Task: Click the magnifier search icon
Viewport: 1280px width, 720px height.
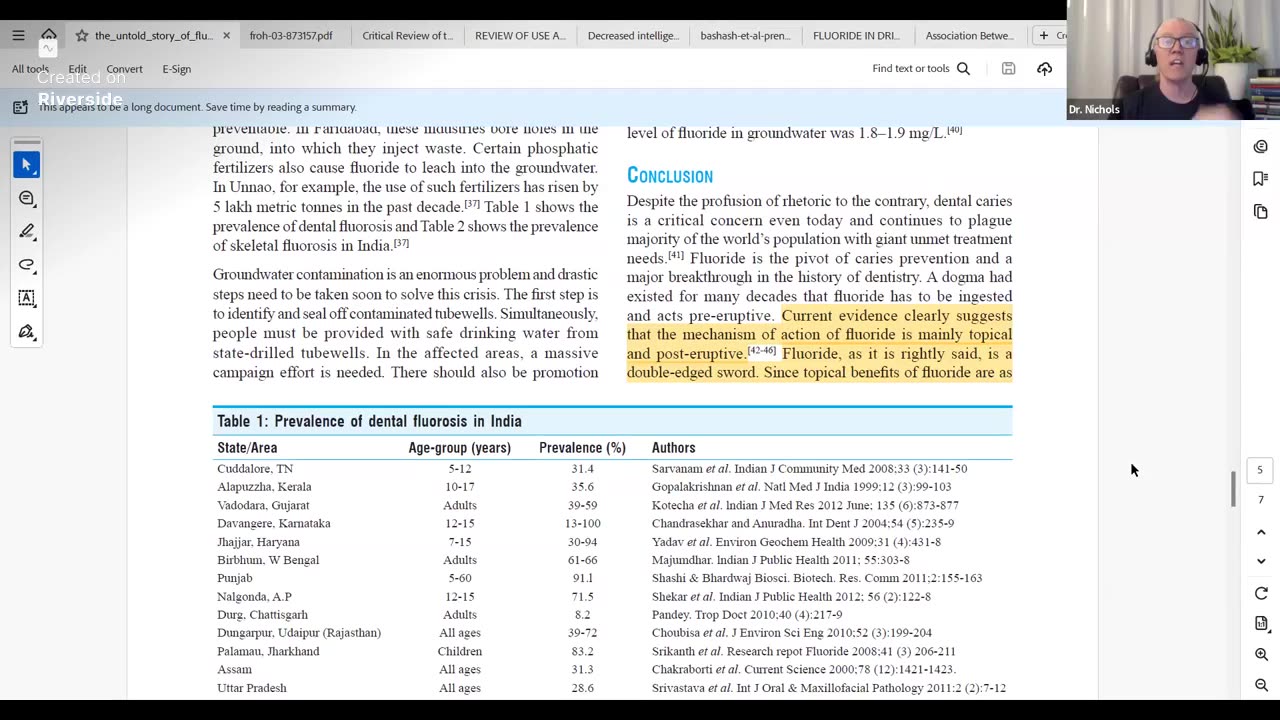Action: 963,68
